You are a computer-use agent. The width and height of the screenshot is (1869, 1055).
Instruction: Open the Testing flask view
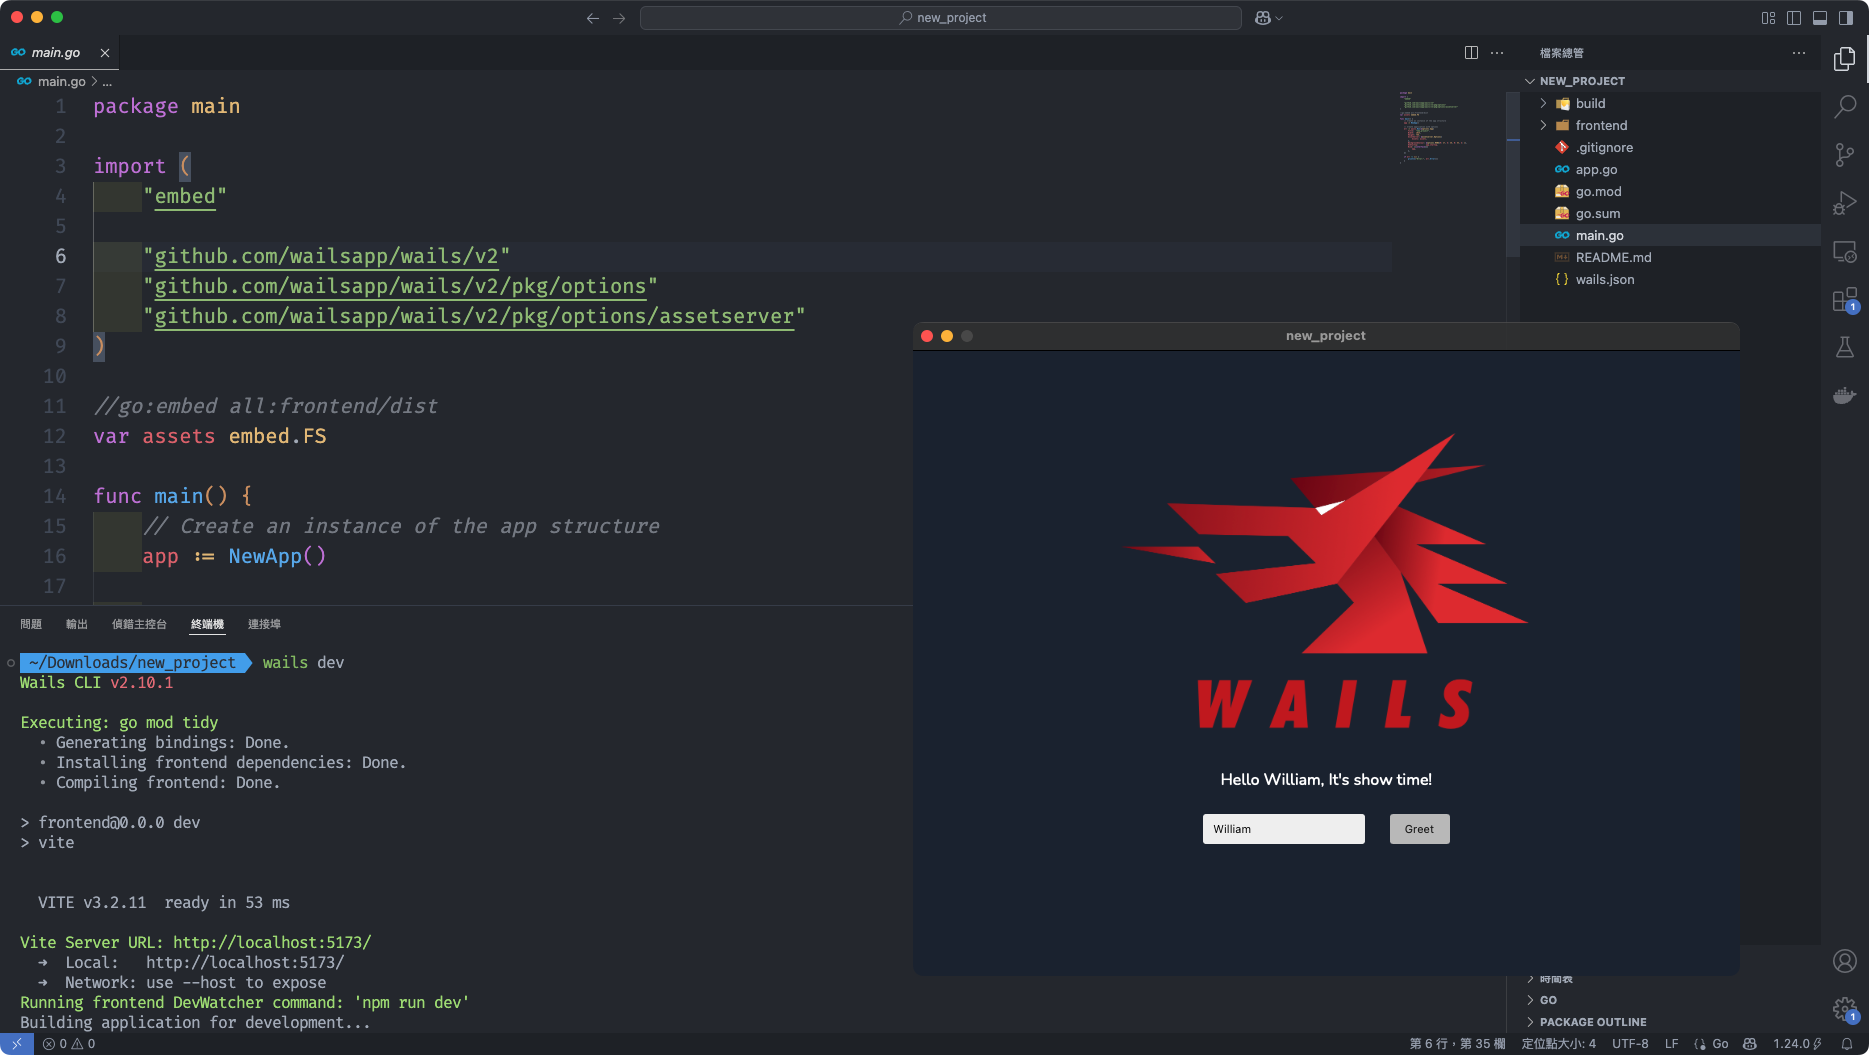coord(1845,347)
